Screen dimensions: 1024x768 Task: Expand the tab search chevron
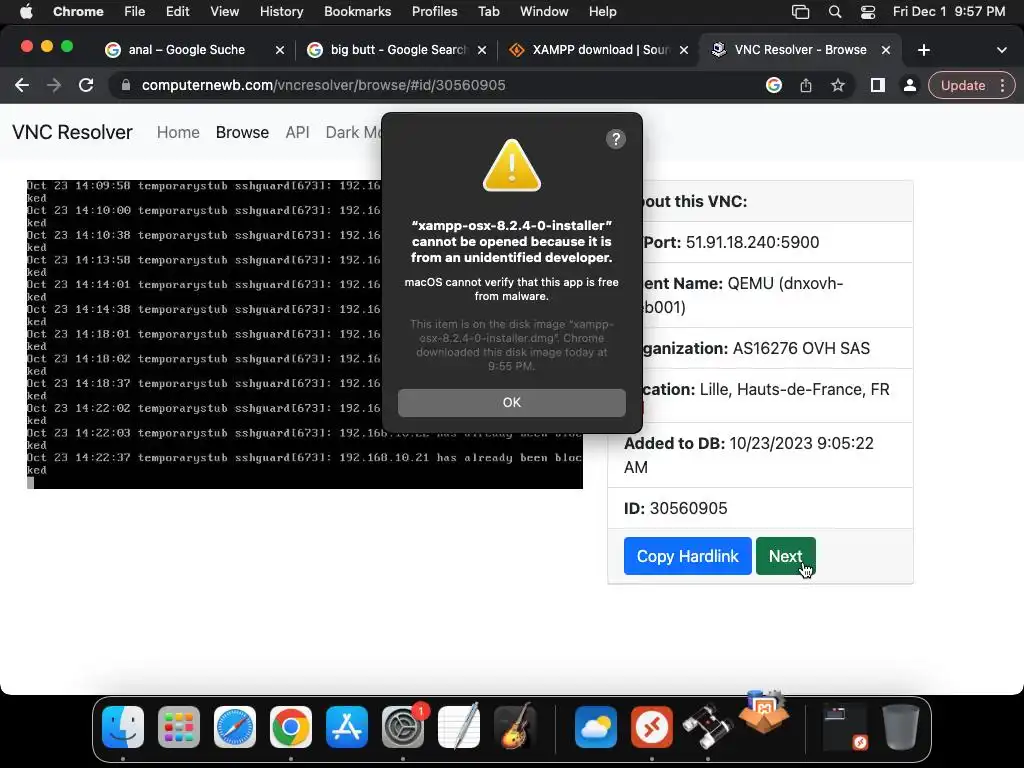click(x=1002, y=50)
